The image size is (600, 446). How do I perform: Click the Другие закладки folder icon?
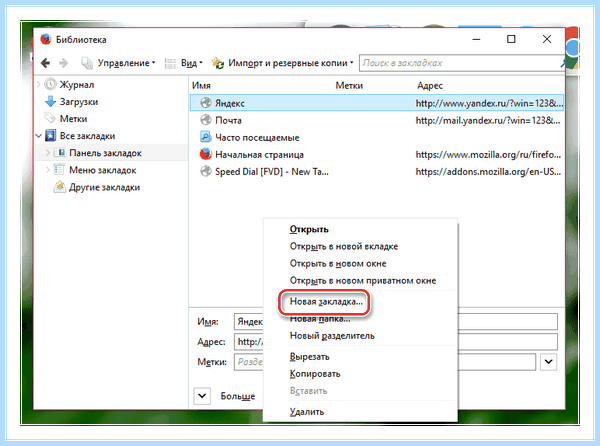59,187
